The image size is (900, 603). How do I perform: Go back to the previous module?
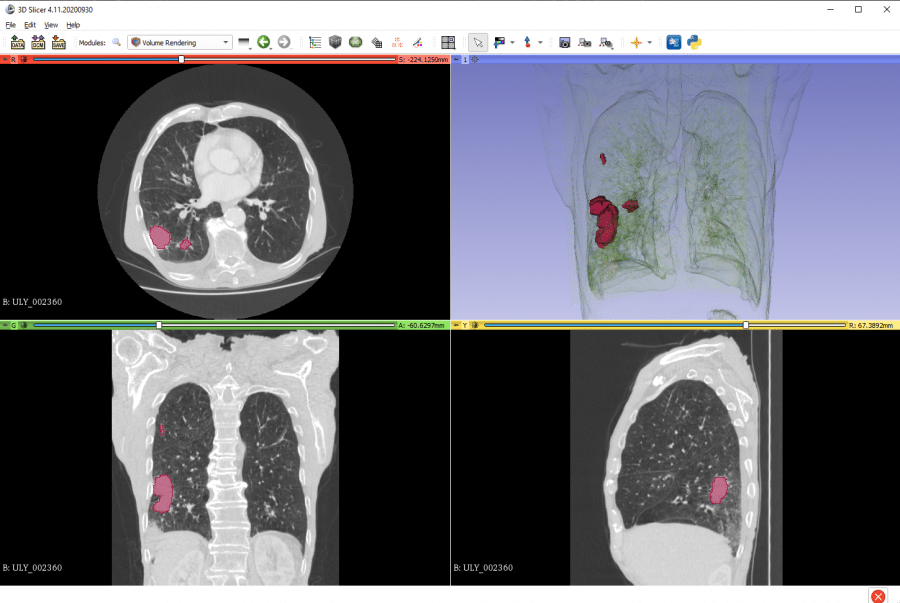(x=263, y=42)
